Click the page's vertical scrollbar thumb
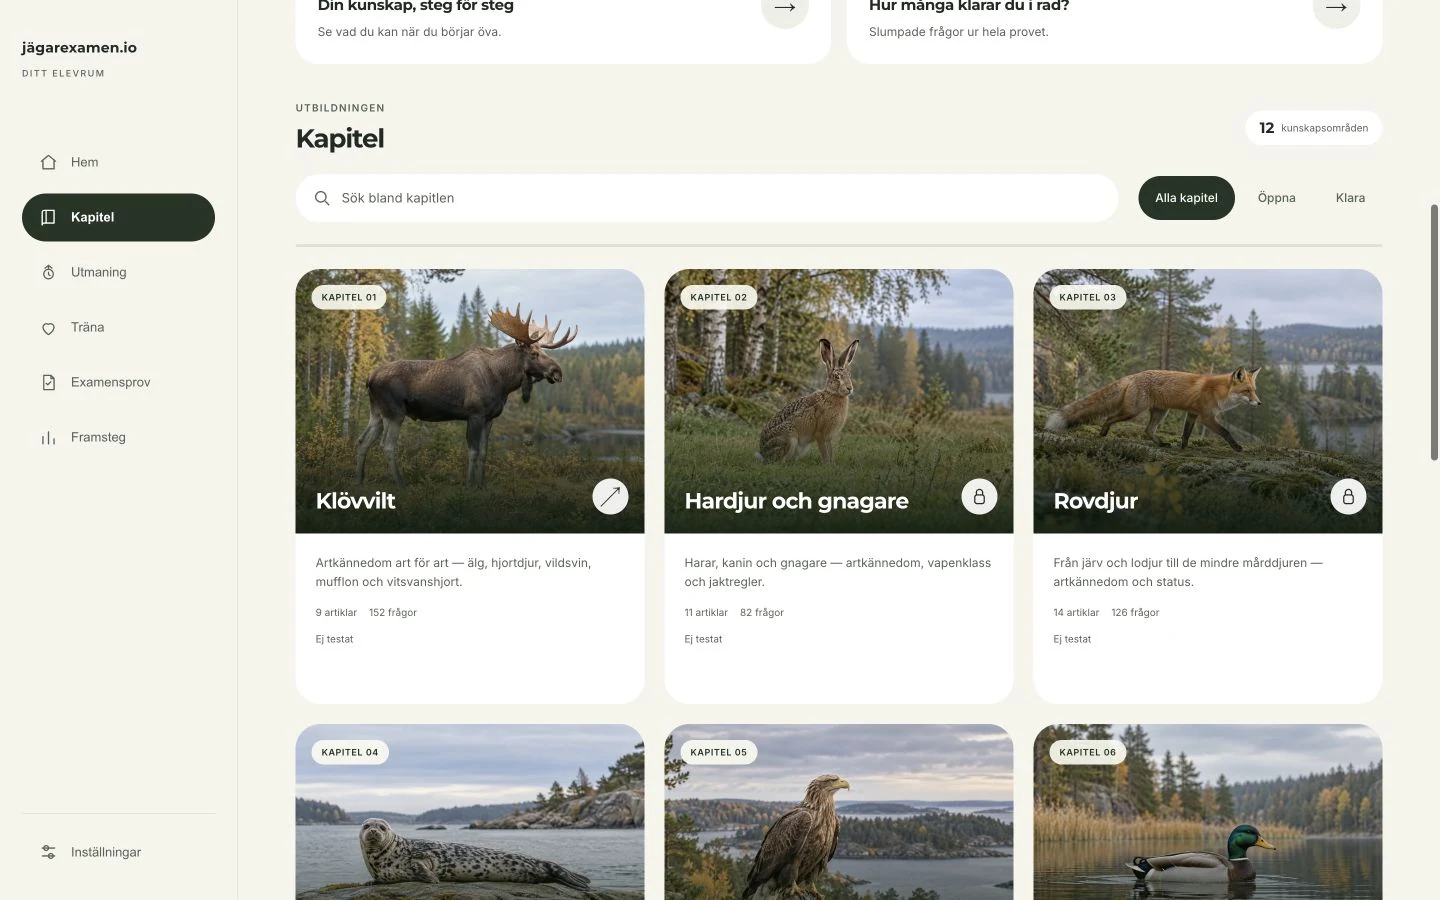The height and width of the screenshot is (900, 1440). [x=1434, y=332]
